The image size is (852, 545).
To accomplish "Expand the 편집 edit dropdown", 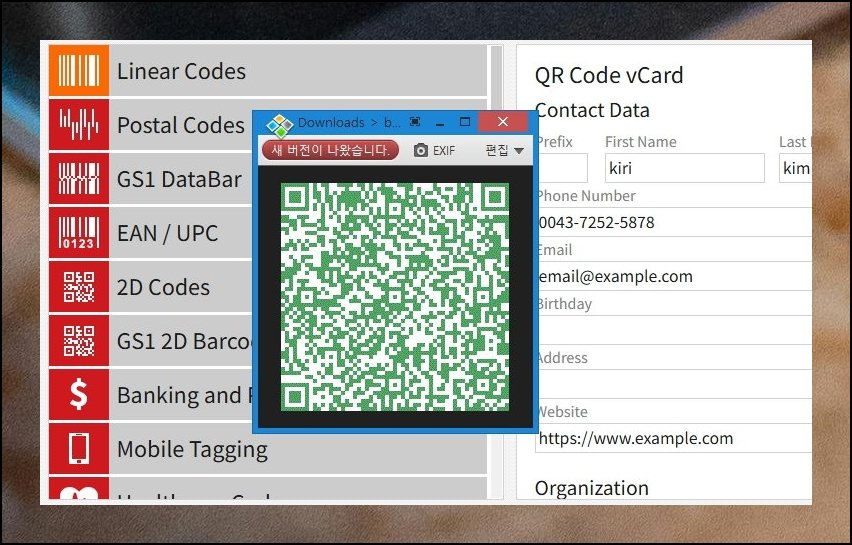I will [x=504, y=150].
